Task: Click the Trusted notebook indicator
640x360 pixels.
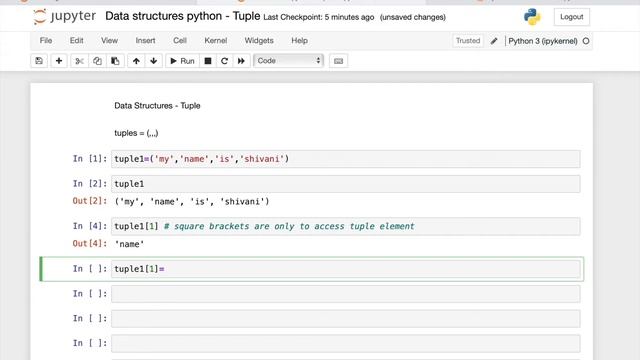Action: point(468,41)
